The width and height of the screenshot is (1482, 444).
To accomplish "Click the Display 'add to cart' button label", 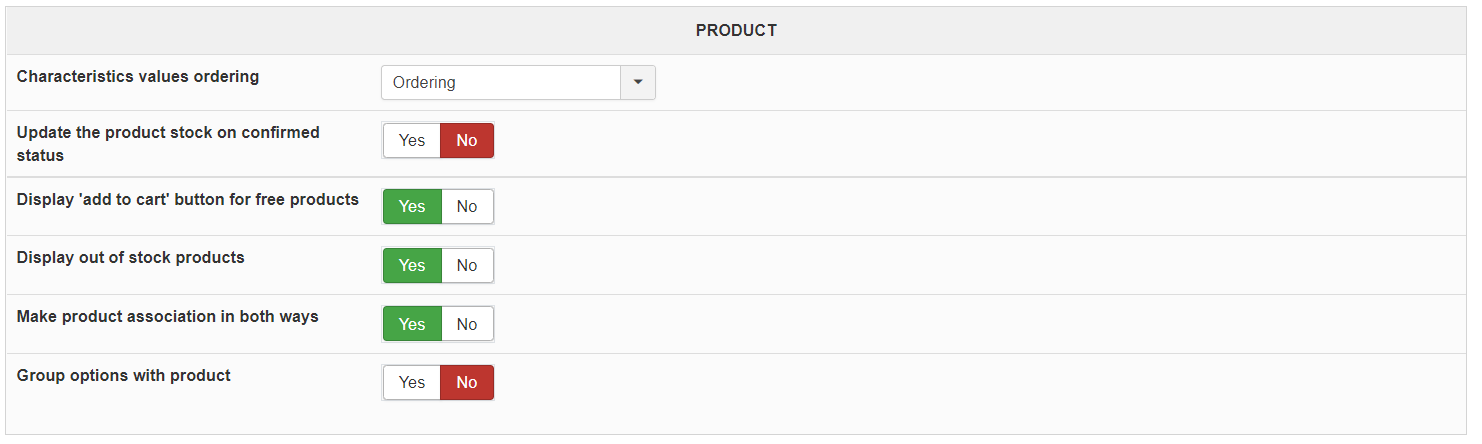I will click(188, 200).
